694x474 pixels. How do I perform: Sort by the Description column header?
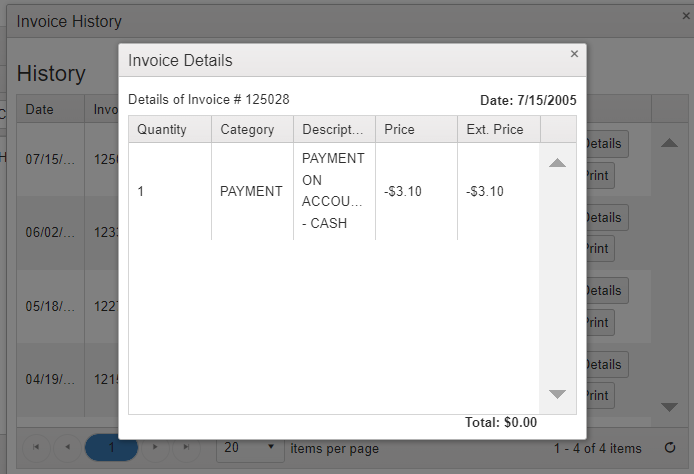(333, 130)
